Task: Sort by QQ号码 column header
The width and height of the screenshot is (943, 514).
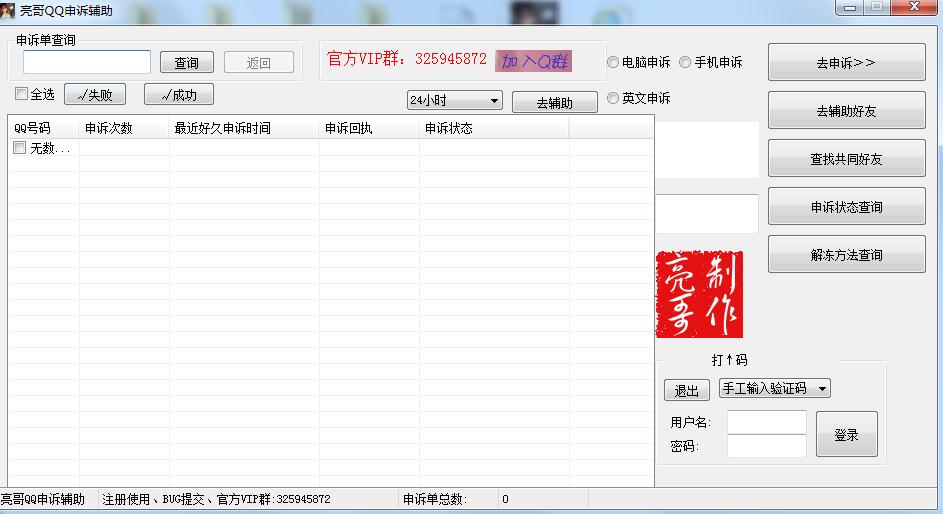Action: [x=43, y=128]
